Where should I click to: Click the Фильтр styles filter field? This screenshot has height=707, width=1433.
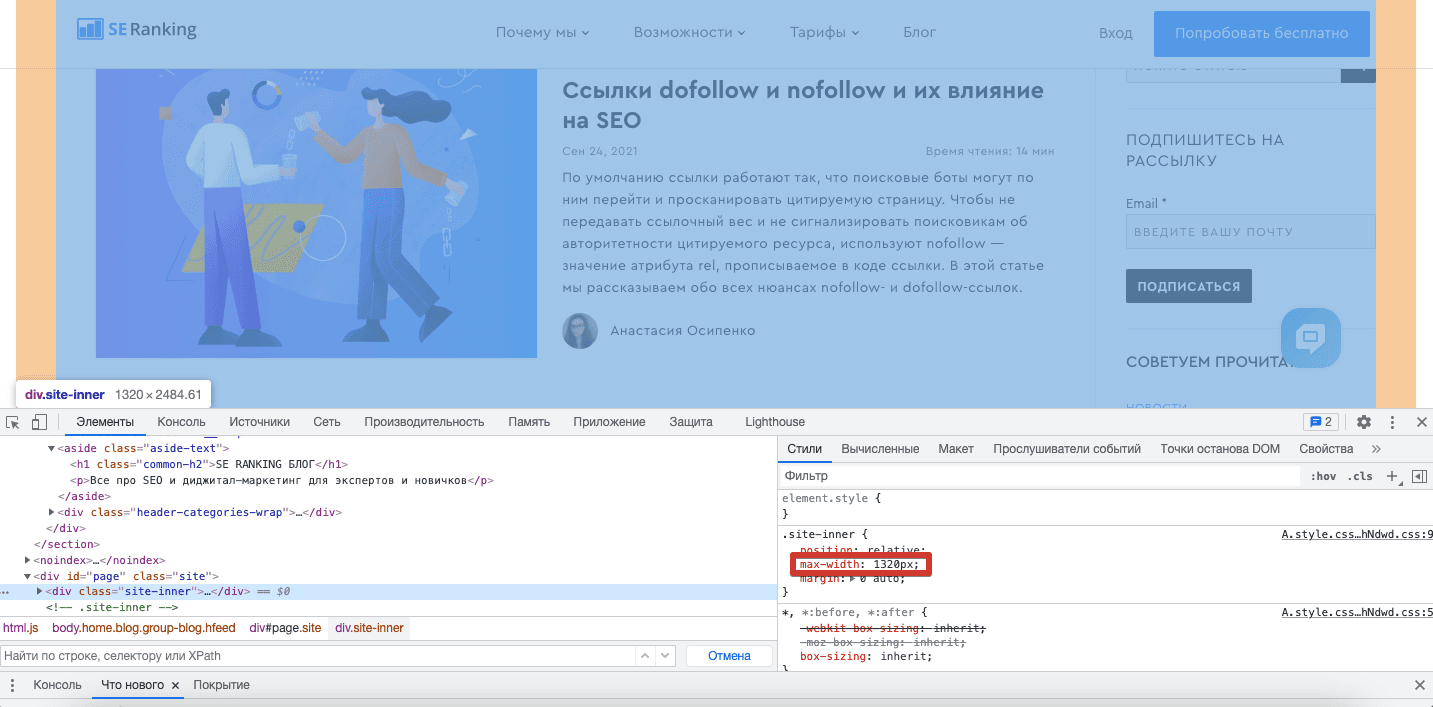click(1040, 477)
